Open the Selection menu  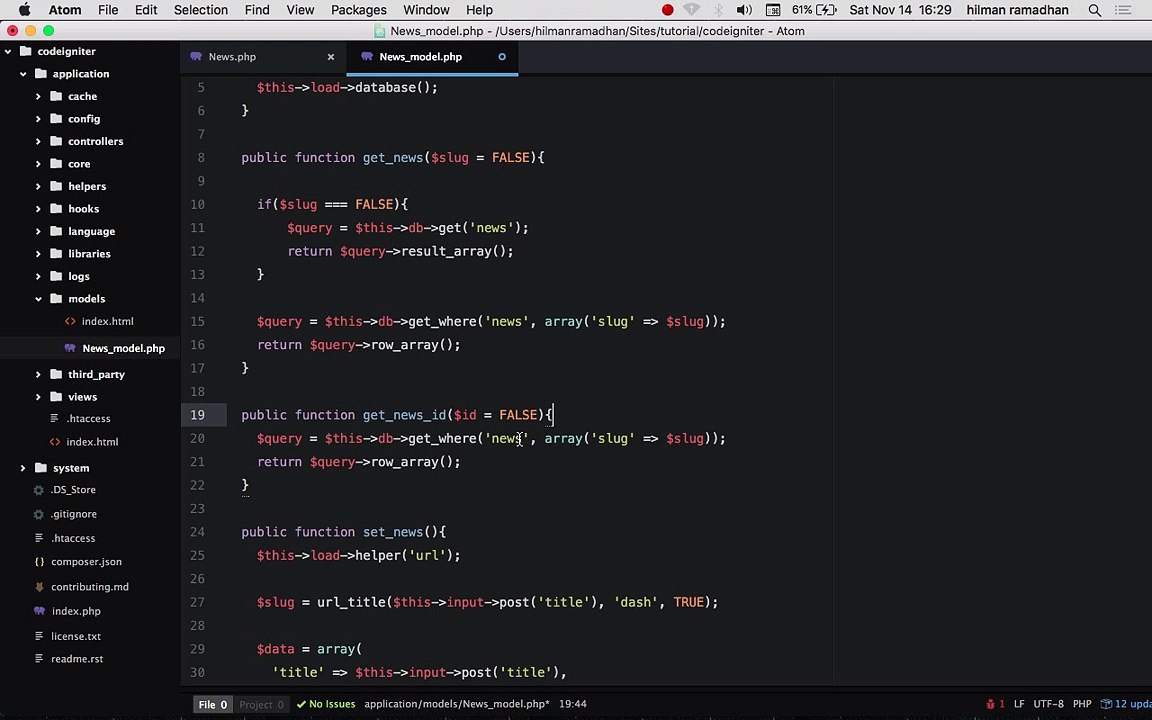(201, 10)
